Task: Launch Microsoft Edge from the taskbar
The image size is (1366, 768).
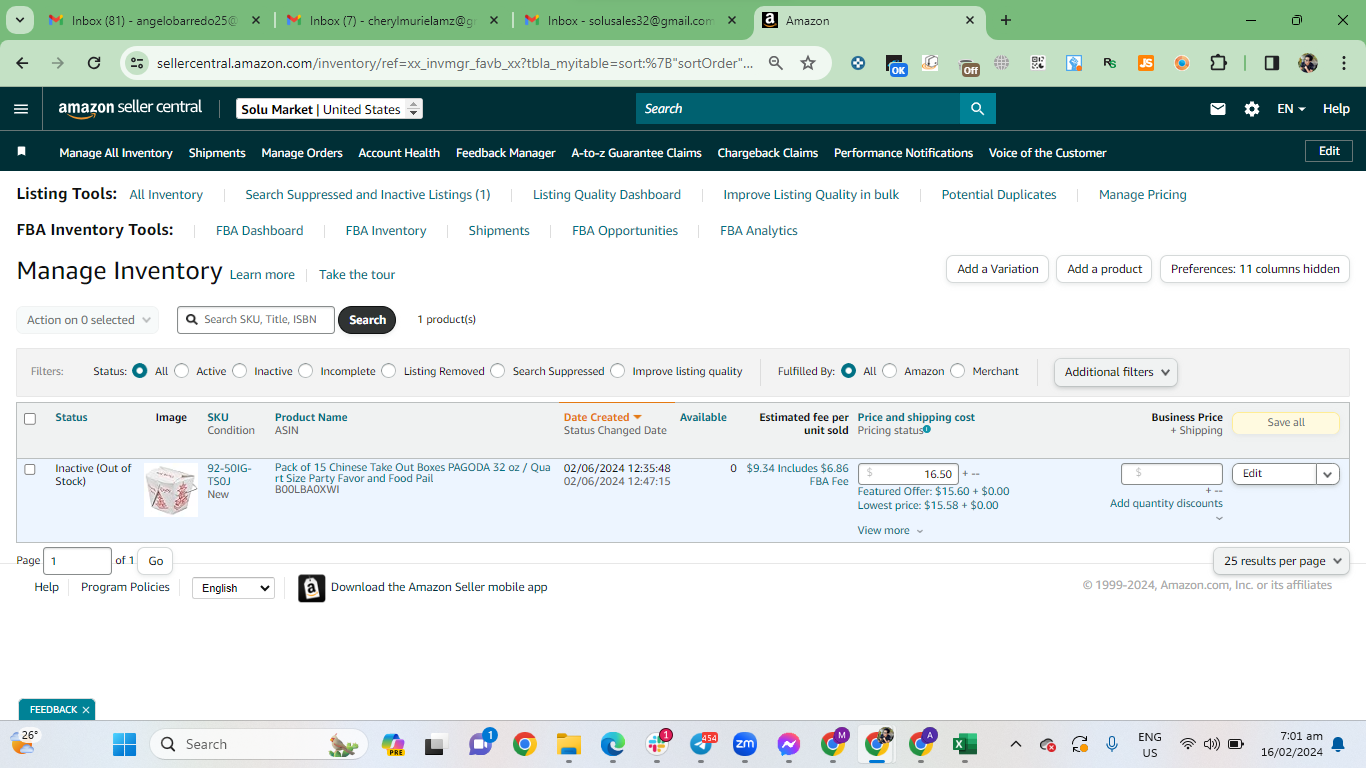Action: (x=612, y=744)
